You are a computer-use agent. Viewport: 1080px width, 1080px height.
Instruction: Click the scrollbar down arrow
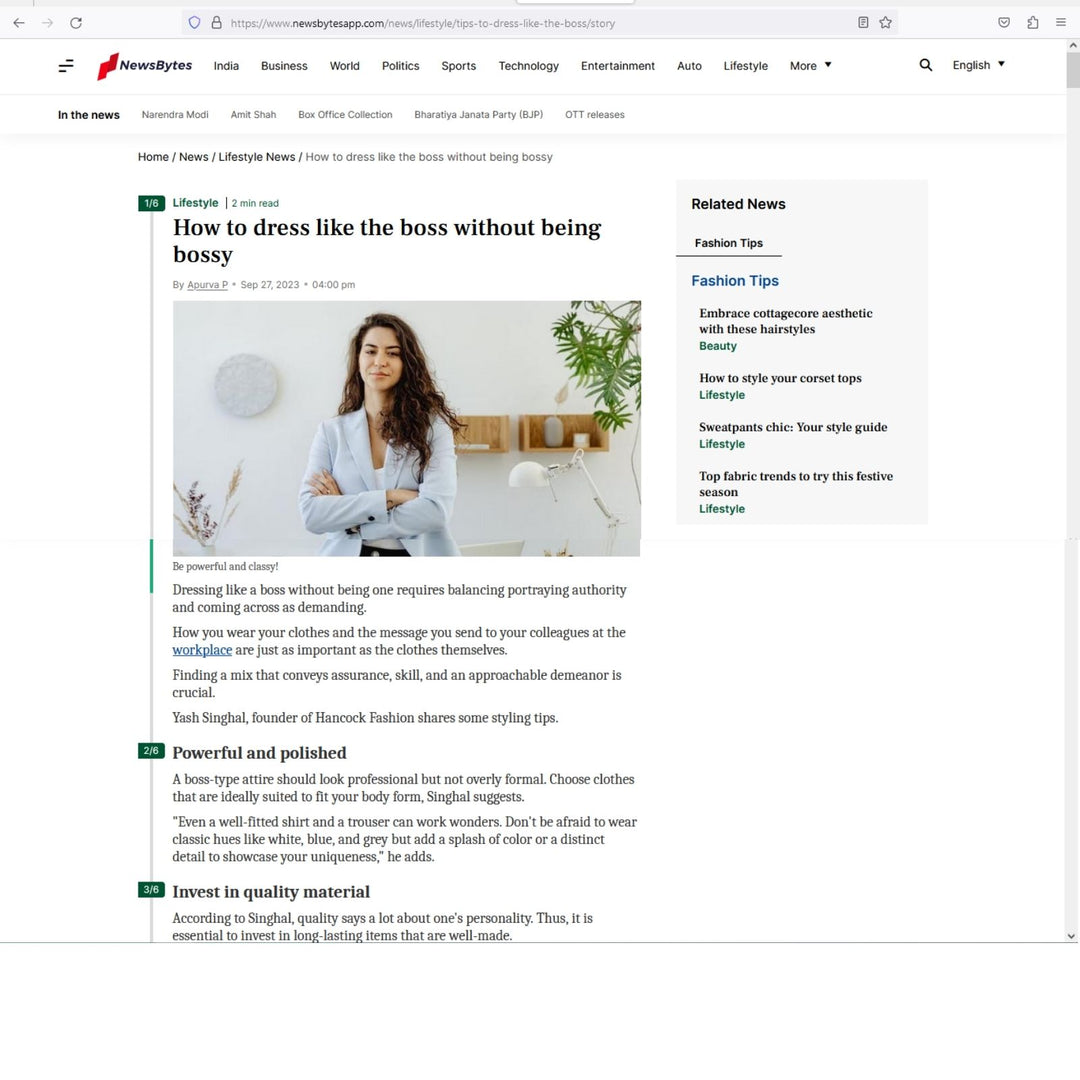[x=1071, y=936]
